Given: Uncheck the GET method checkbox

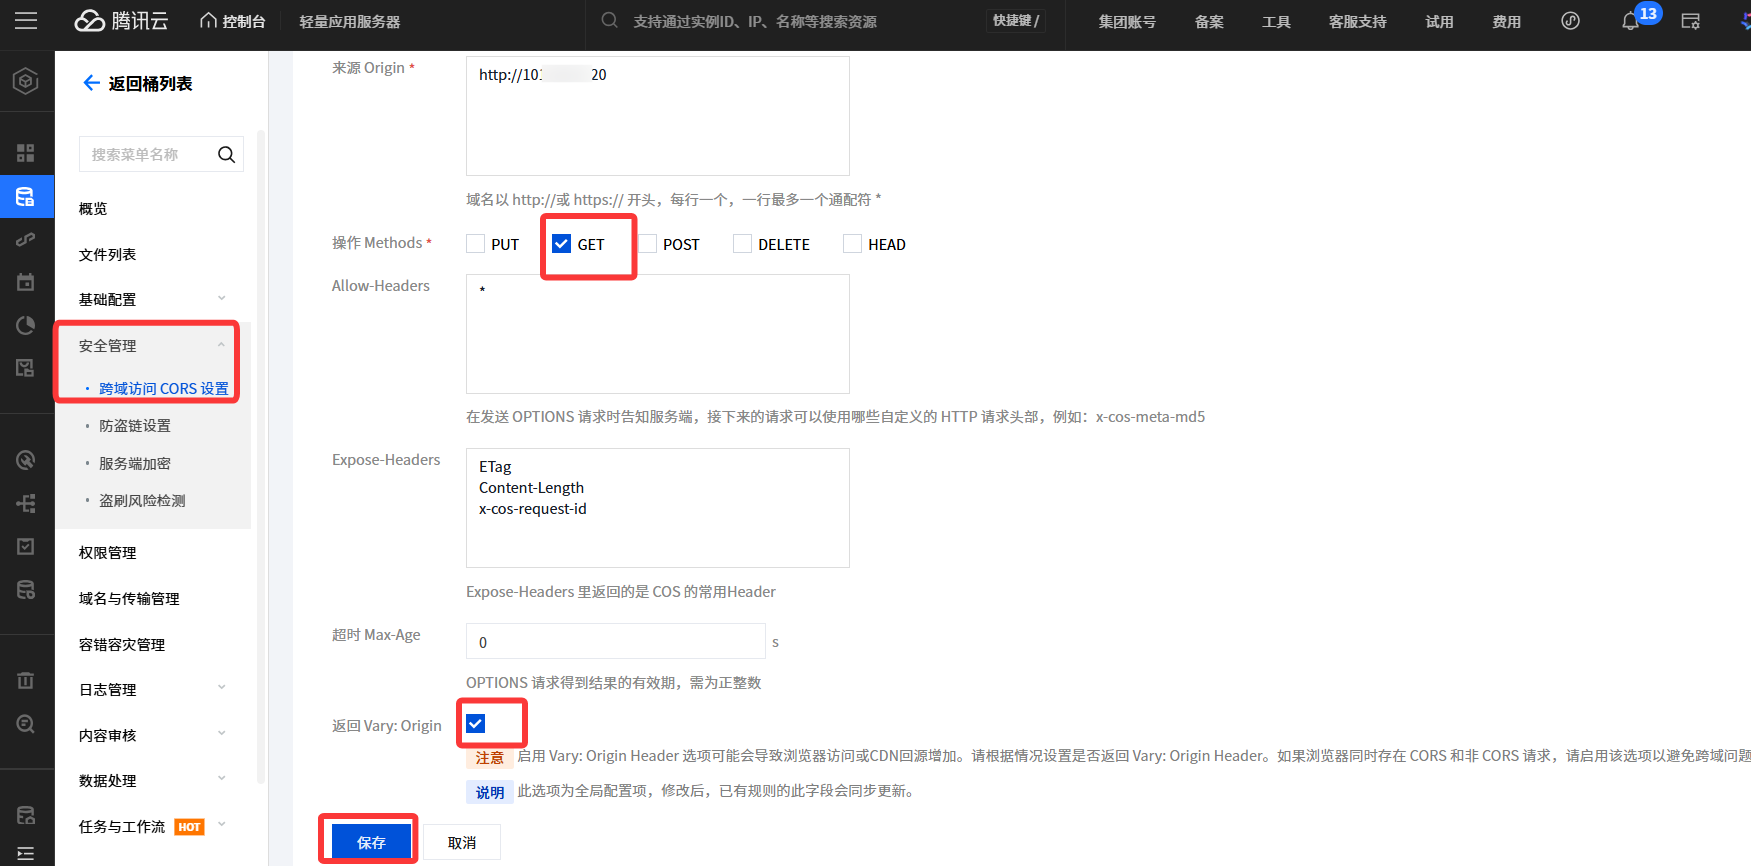Looking at the screenshot, I should 562,244.
